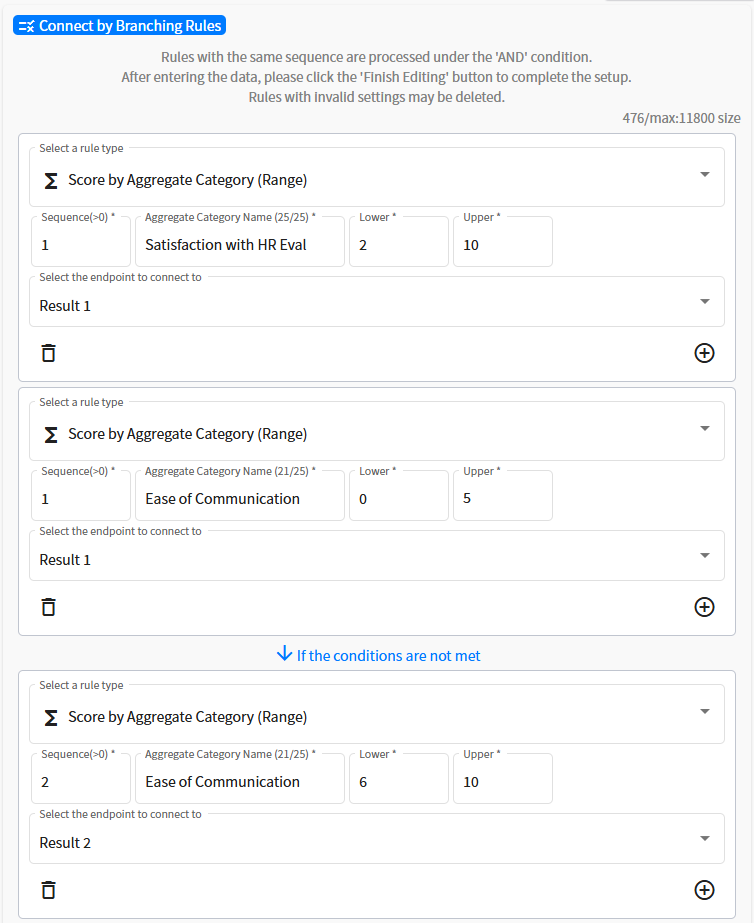Edit Upper field in the Result 2 rule card
Screen dimensions: 754x923
coord(503,779)
